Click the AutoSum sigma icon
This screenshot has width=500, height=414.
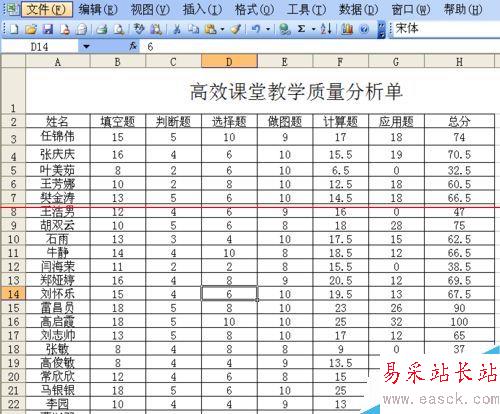302,29
